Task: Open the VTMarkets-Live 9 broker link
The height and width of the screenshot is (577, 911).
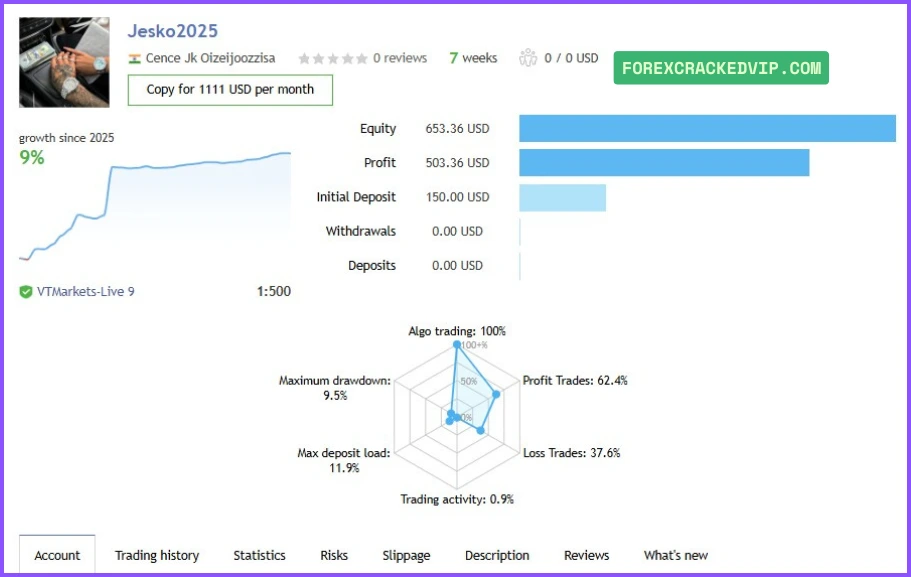Action: tap(85, 292)
